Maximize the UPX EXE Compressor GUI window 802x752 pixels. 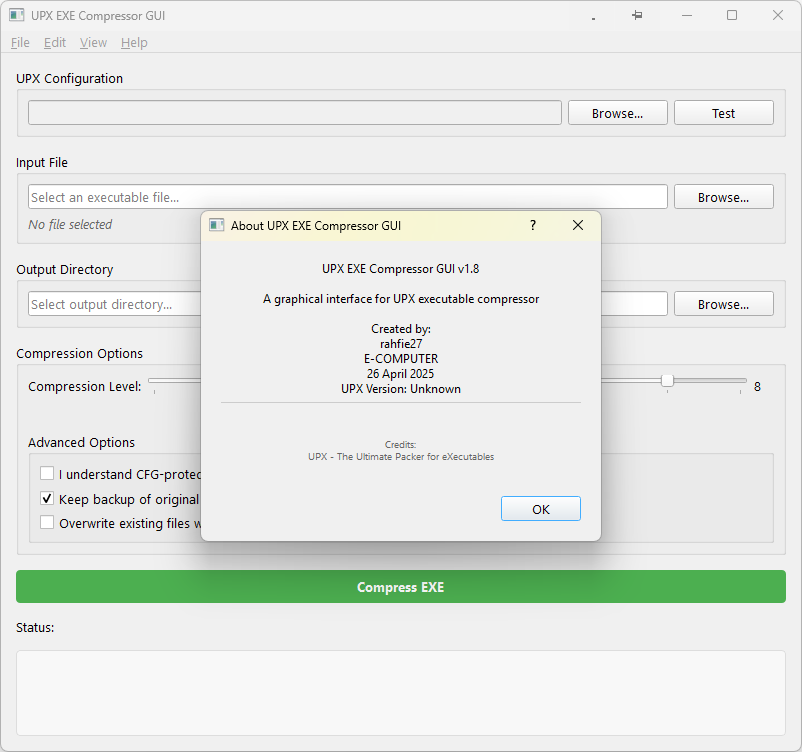pyautogui.click(x=732, y=15)
